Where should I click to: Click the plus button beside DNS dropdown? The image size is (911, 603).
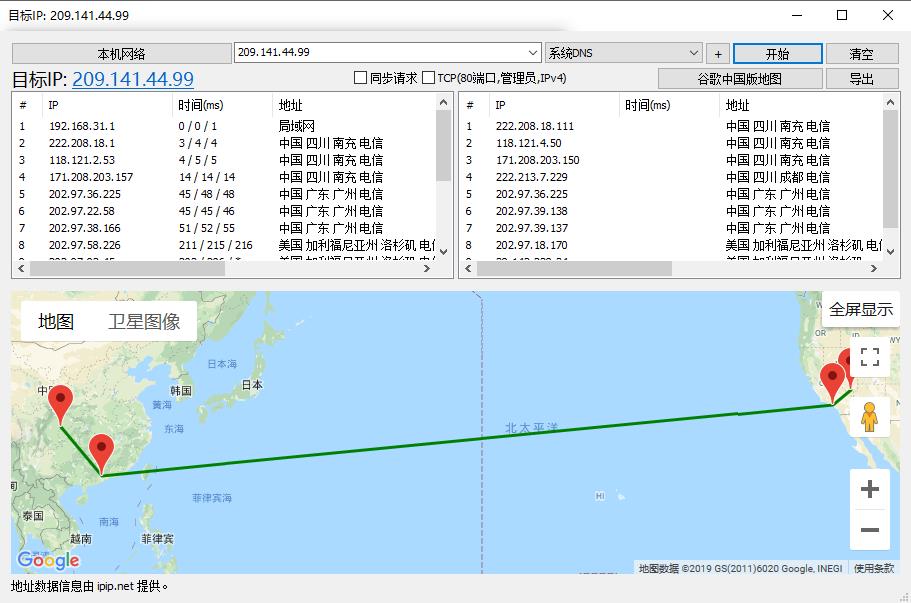point(717,54)
